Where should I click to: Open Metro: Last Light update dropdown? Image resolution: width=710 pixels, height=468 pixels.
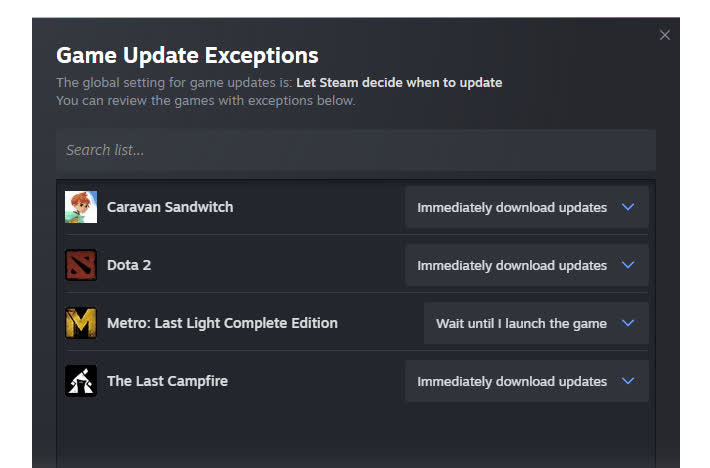click(x=535, y=323)
